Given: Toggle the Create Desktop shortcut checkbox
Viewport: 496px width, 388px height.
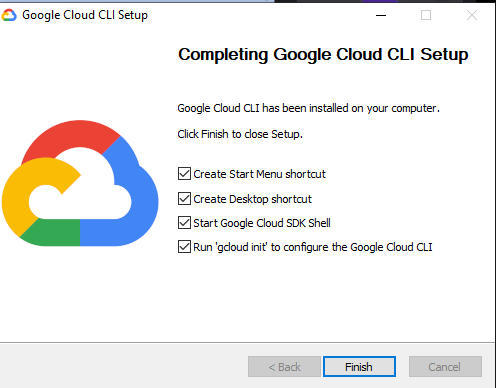Looking at the screenshot, I should click(184, 199).
